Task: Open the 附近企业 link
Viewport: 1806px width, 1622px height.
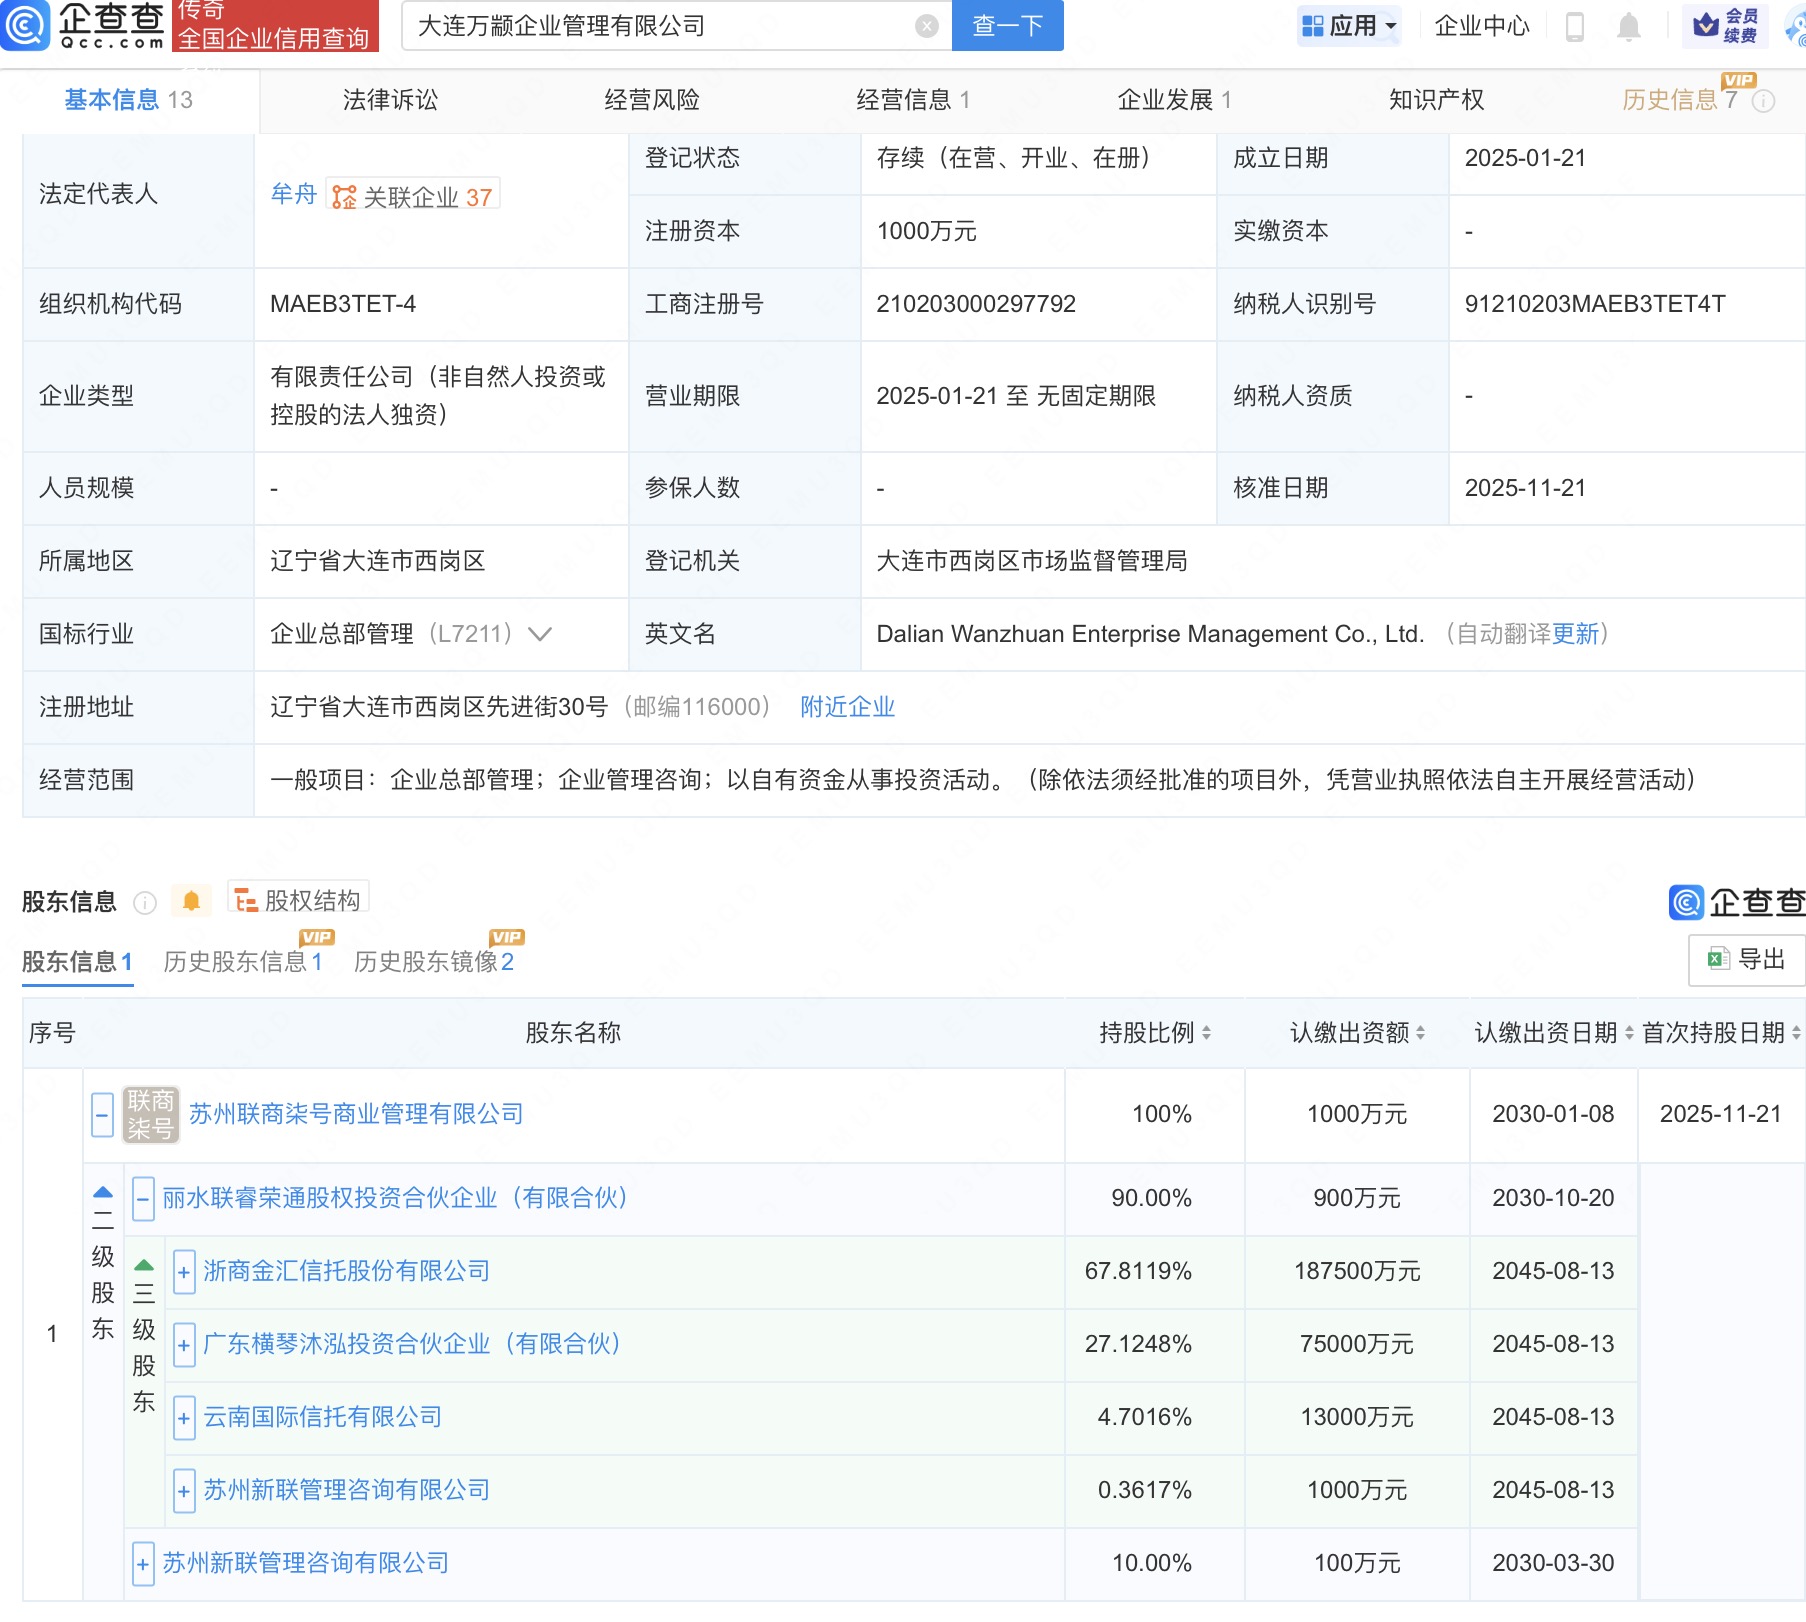Action: point(847,707)
